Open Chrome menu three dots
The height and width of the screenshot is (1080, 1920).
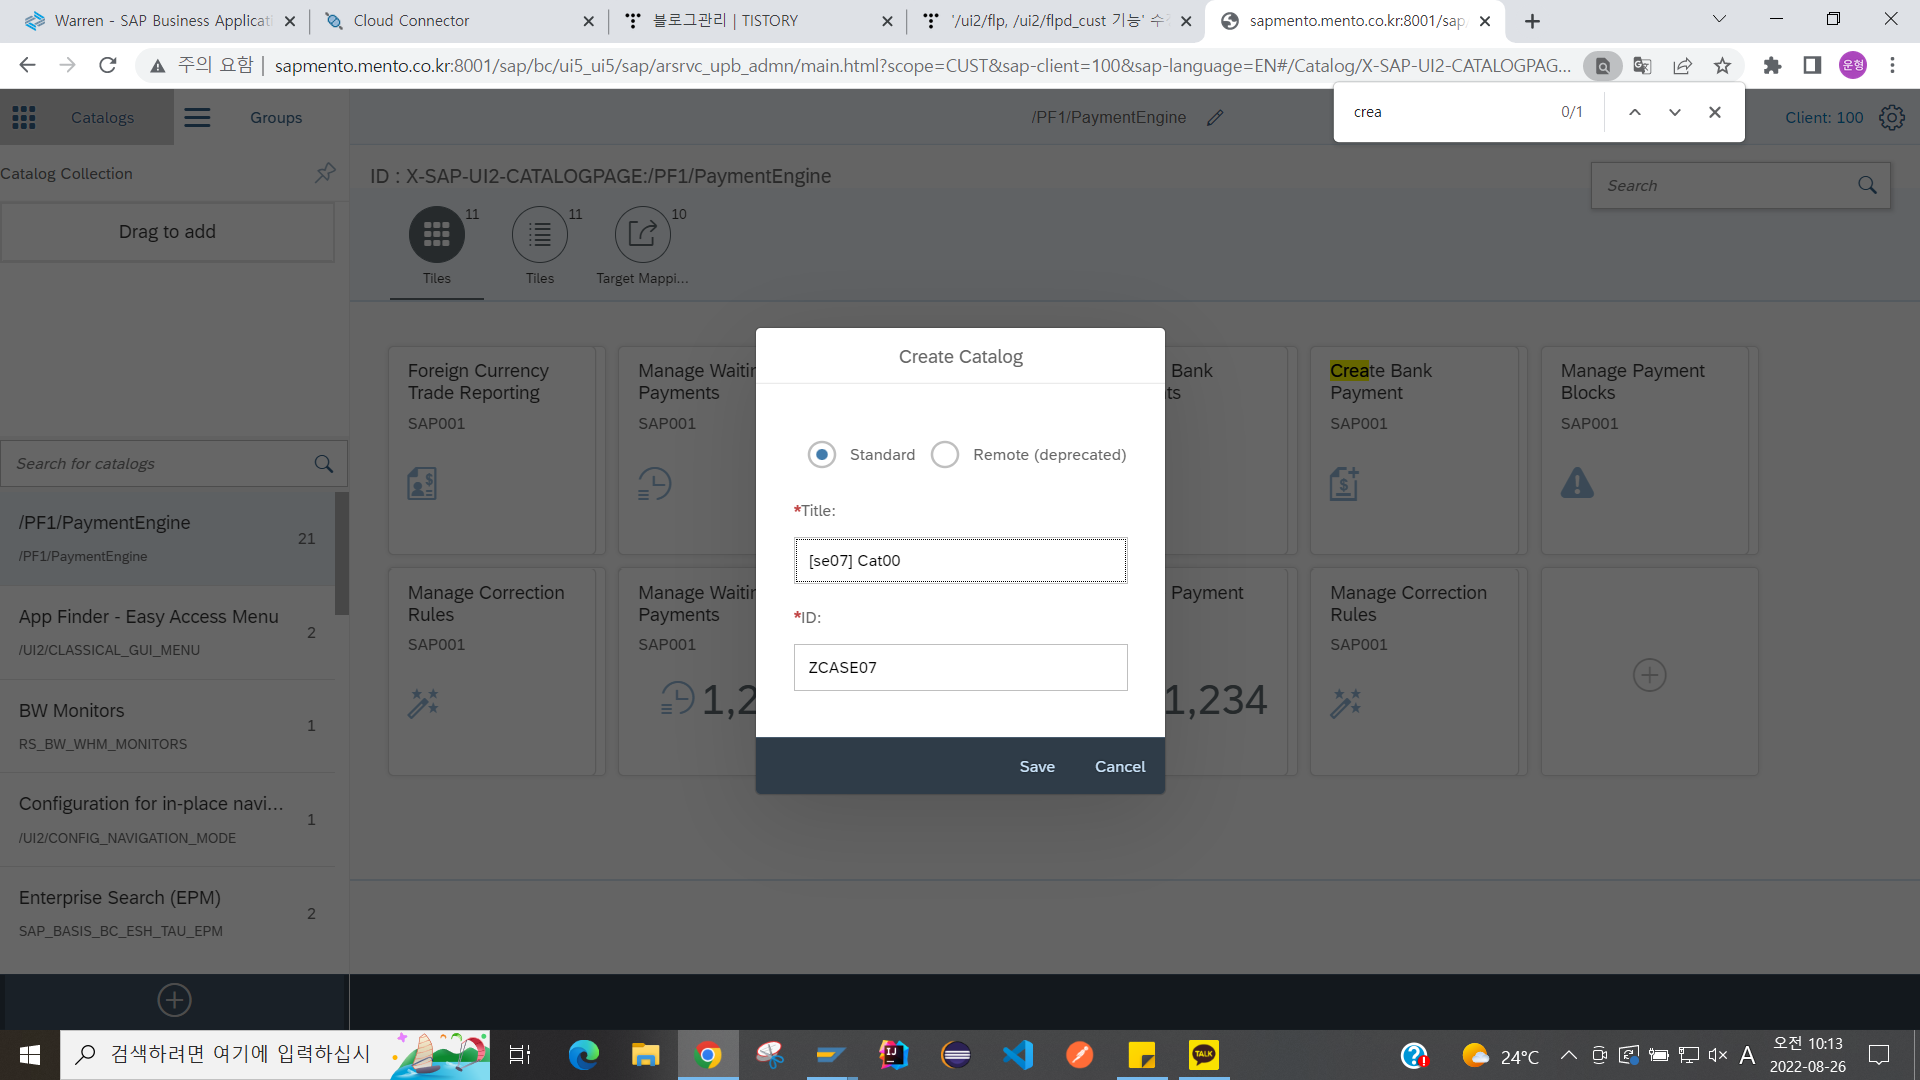tap(1892, 65)
